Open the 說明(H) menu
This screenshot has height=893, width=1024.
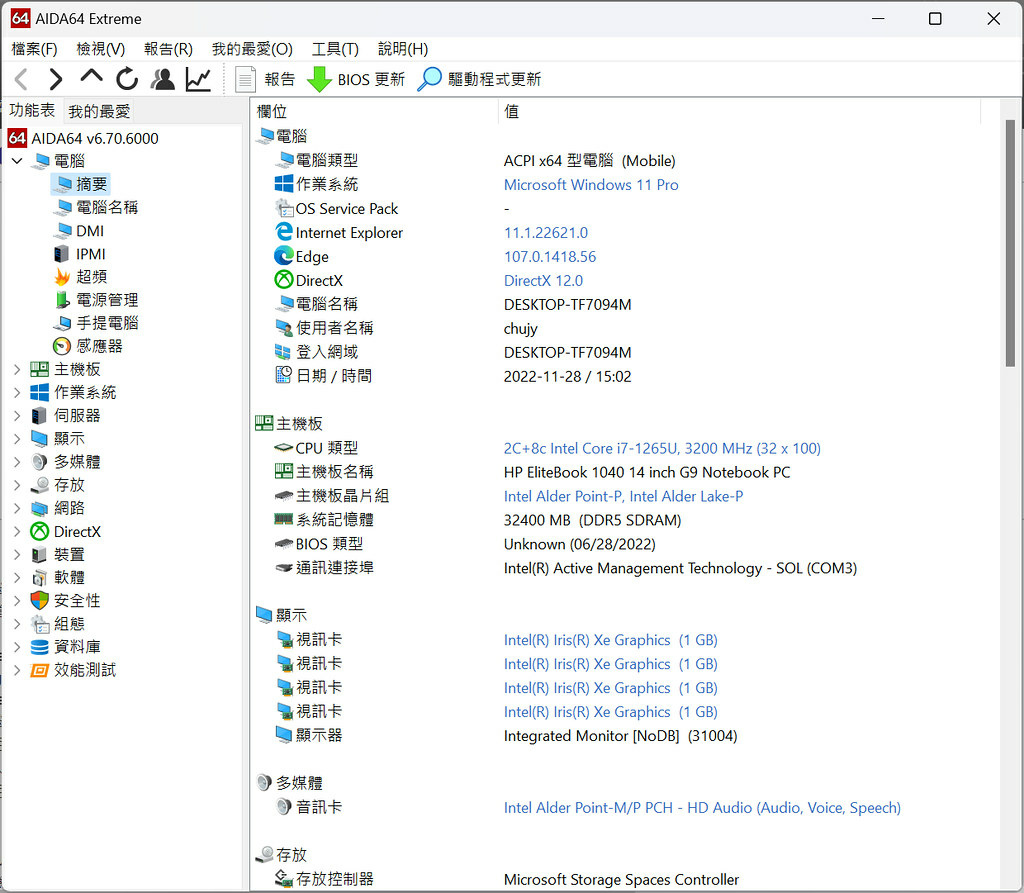[403, 49]
